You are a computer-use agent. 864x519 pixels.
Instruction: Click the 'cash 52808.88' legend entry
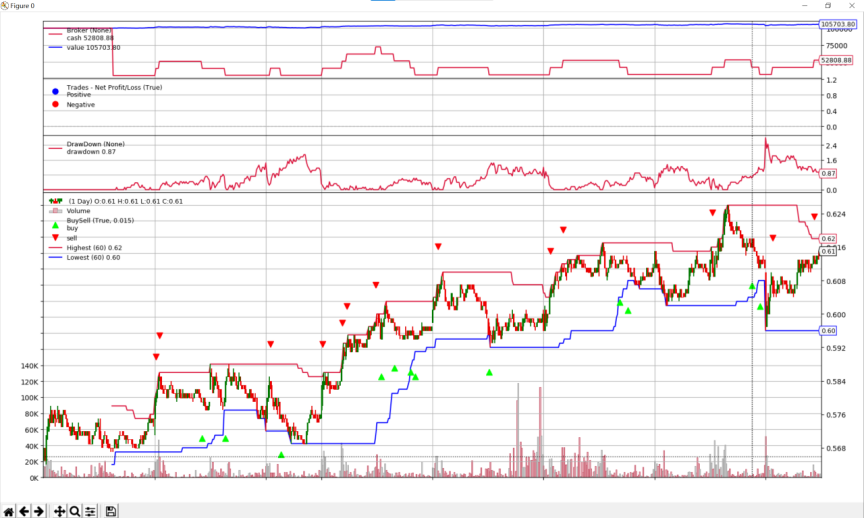pyautogui.click(x=90, y=38)
